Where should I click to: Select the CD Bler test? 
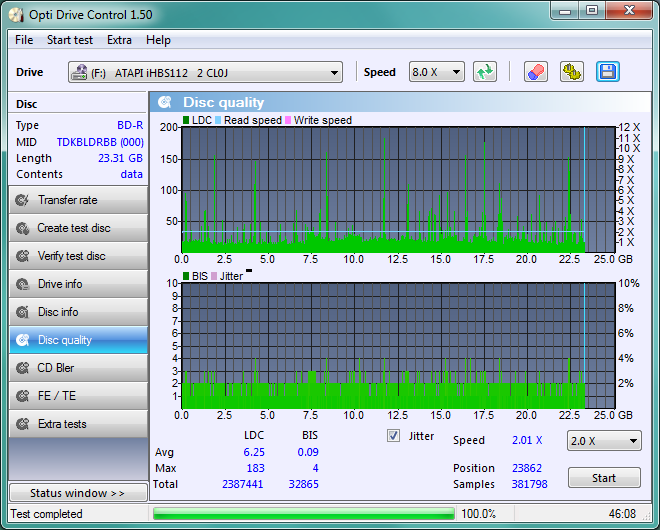point(78,368)
